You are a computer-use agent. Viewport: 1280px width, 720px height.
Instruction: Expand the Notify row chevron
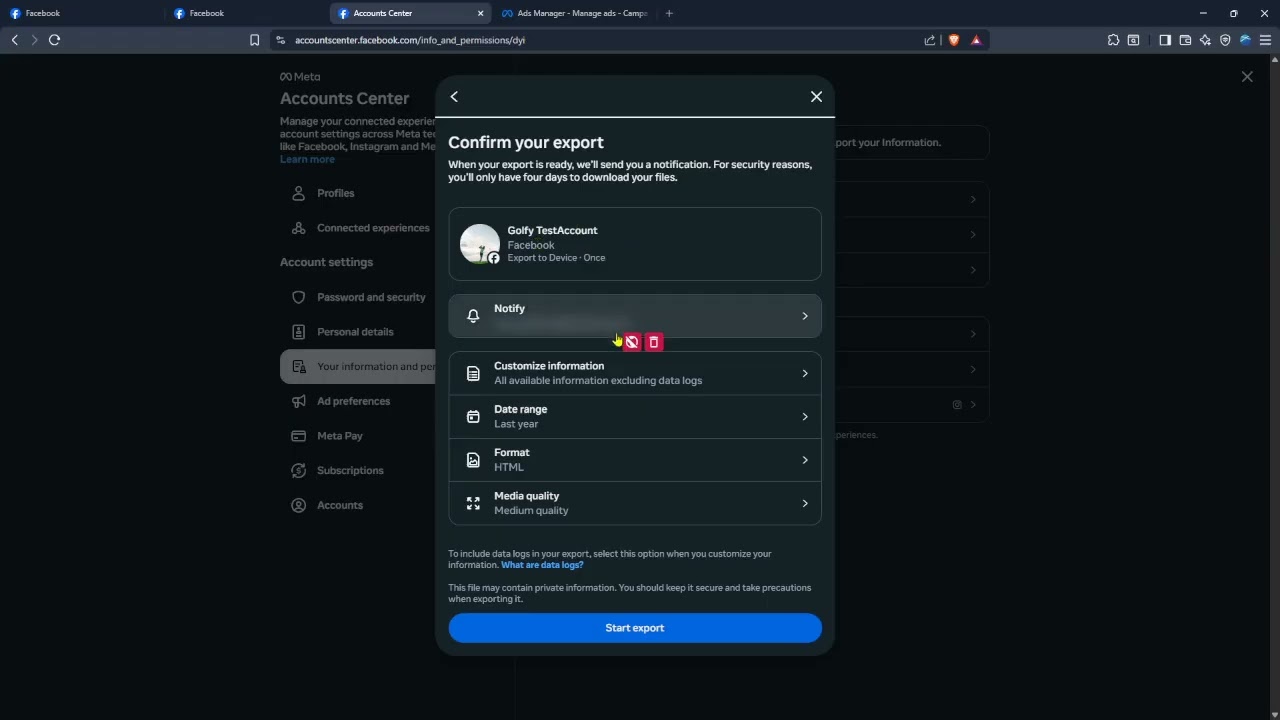tap(805, 316)
